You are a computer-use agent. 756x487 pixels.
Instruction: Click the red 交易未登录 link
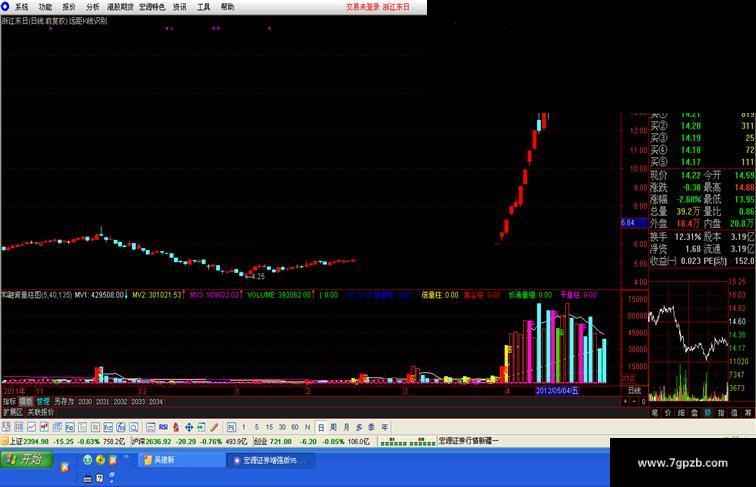pos(363,7)
